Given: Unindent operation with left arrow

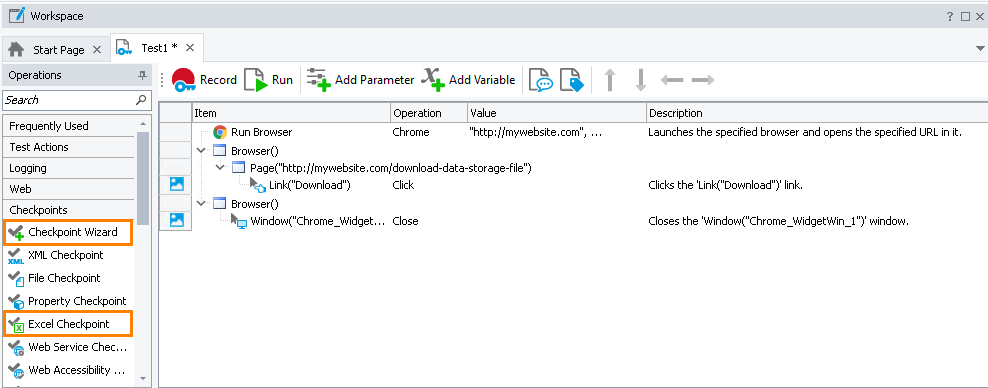Looking at the screenshot, I should 672,80.
